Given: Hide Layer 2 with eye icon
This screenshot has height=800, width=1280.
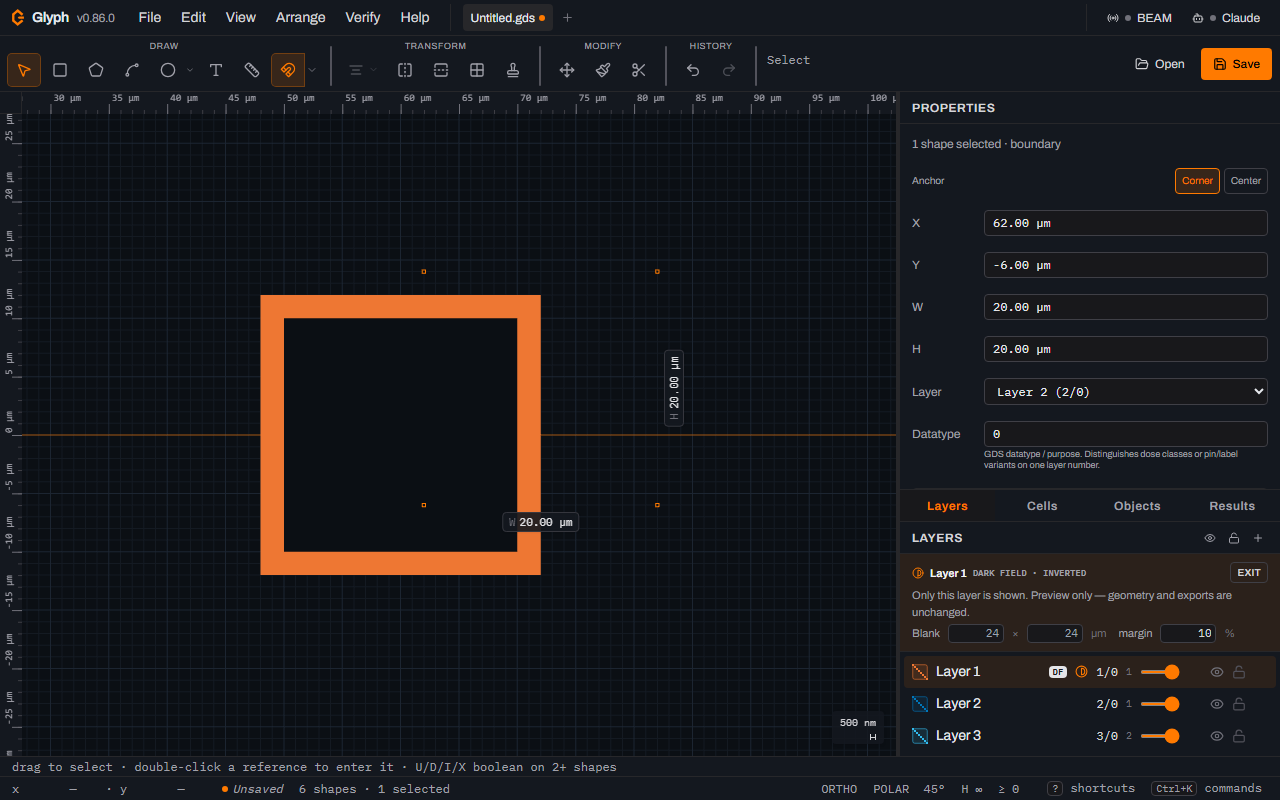Looking at the screenshot, I should (1217, 704).
